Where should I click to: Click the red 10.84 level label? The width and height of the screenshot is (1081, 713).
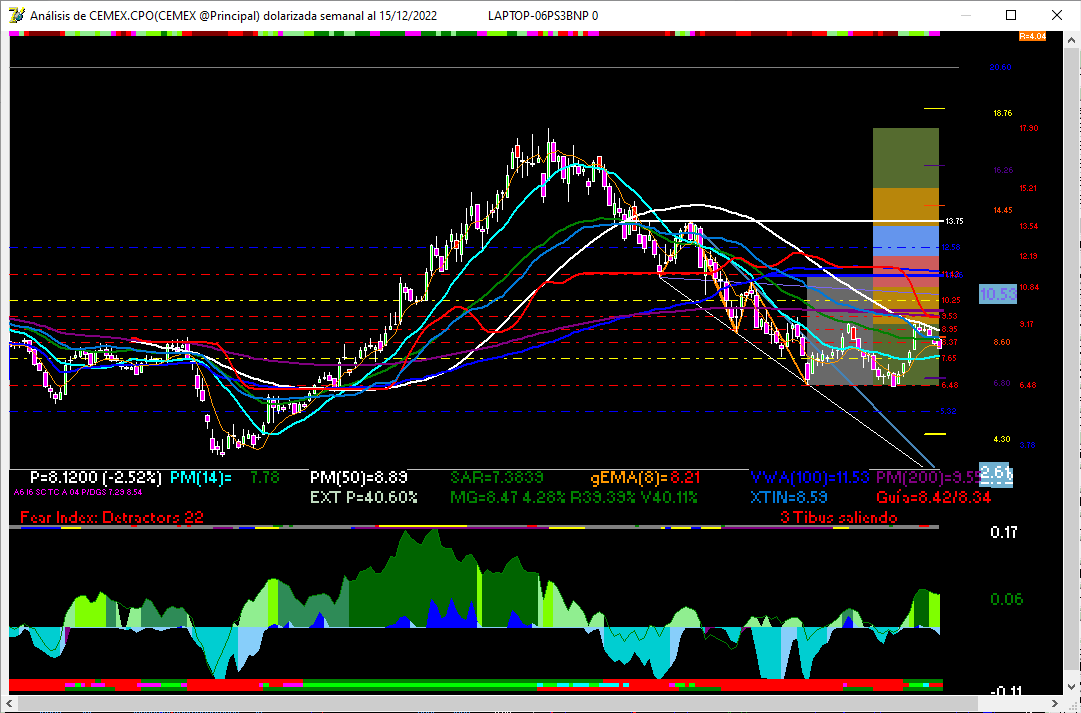coord(1029,288)
